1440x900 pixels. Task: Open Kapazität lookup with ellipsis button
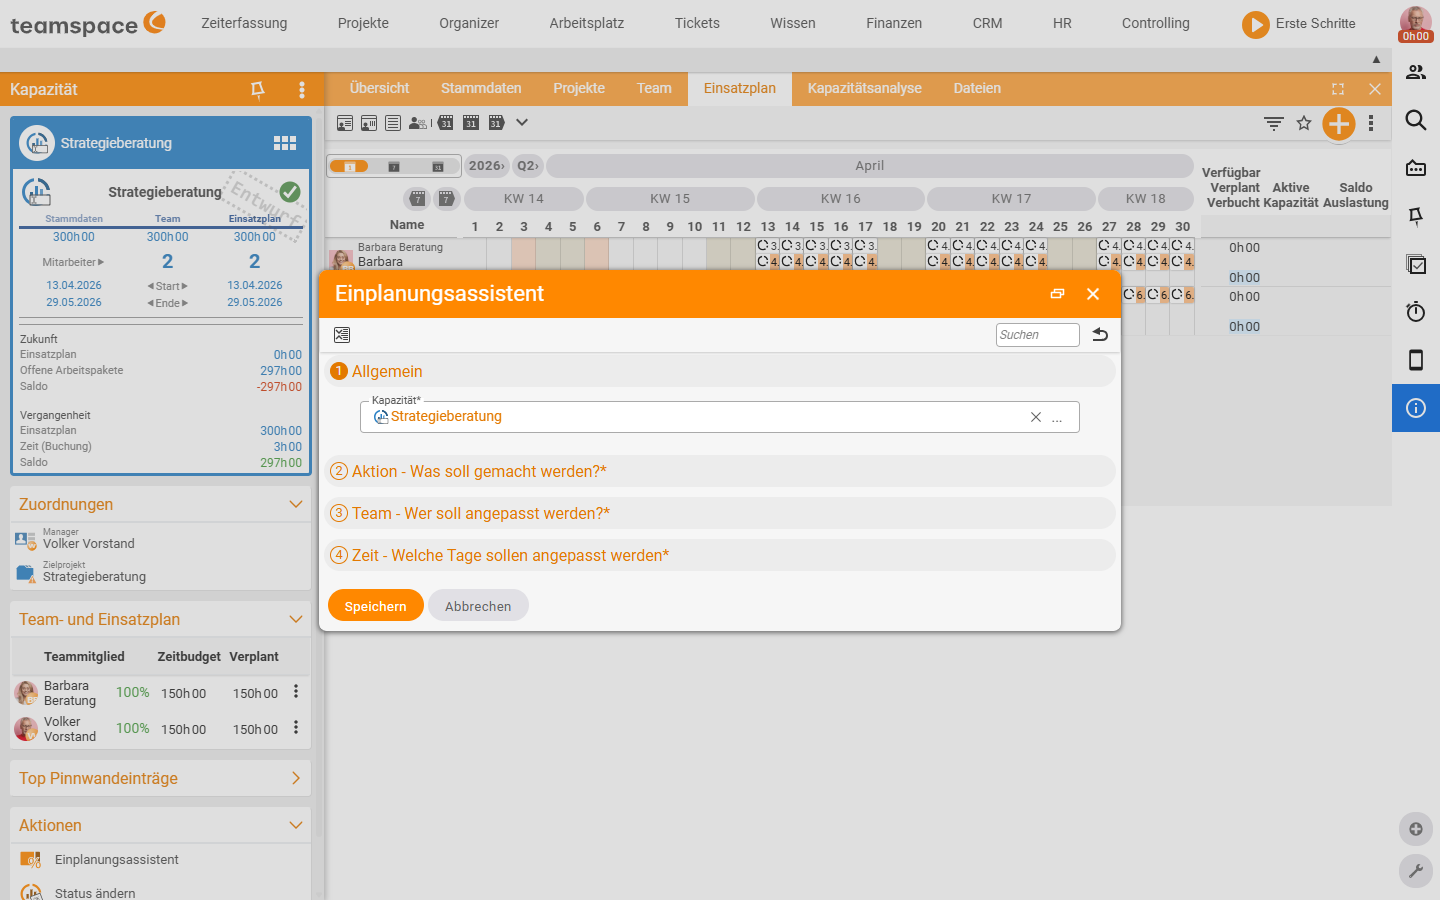pos(1057,418)
